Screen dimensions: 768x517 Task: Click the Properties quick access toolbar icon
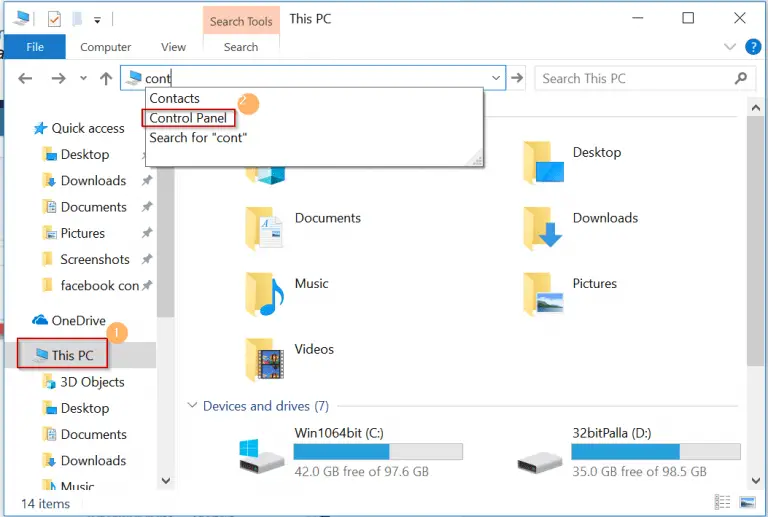click(54, 19)
